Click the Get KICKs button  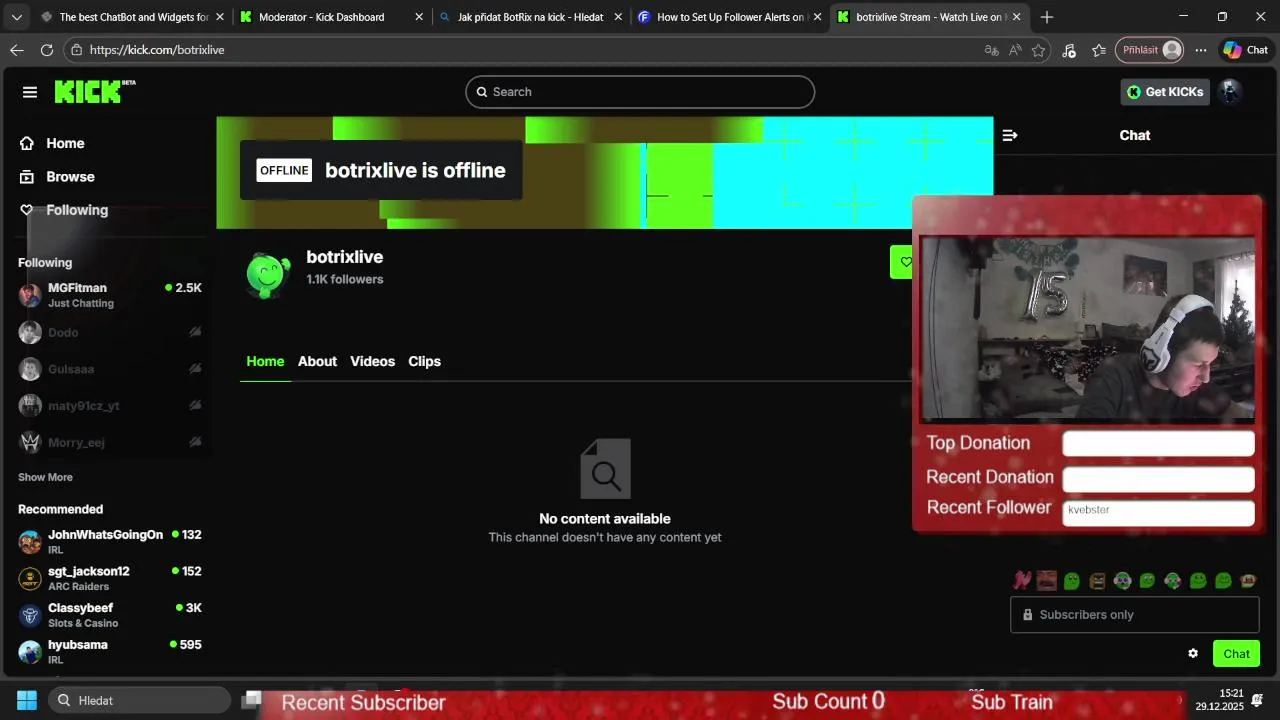(1165, 92)
